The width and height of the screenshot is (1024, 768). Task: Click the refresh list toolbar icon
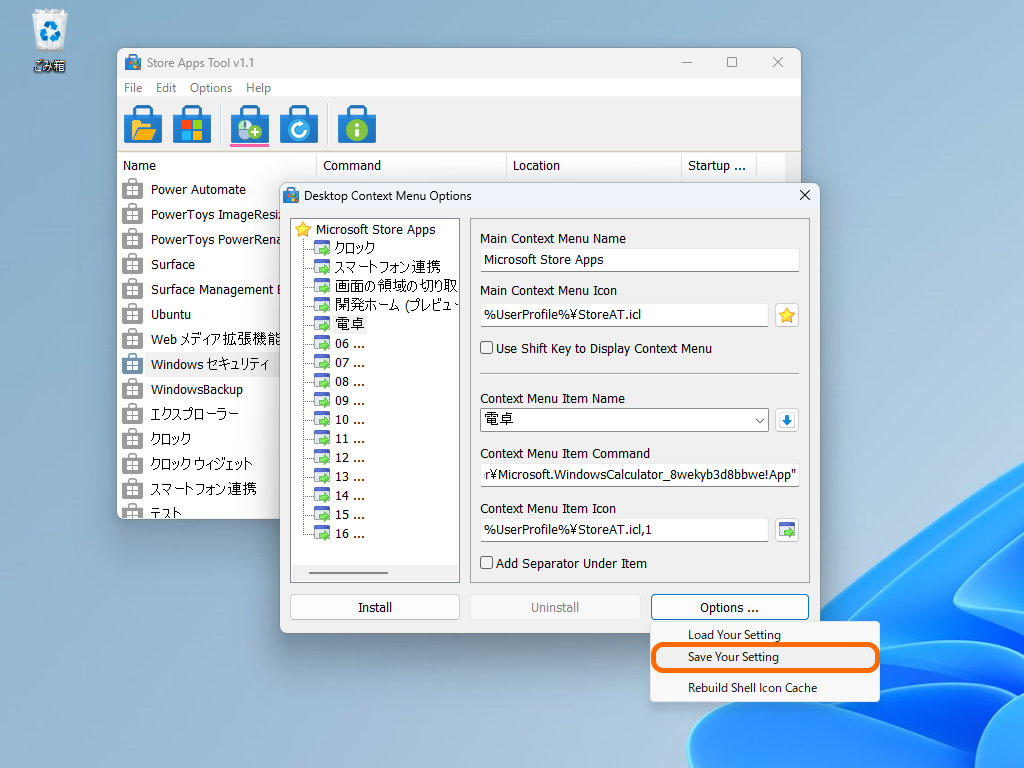(x=299, y=124)
